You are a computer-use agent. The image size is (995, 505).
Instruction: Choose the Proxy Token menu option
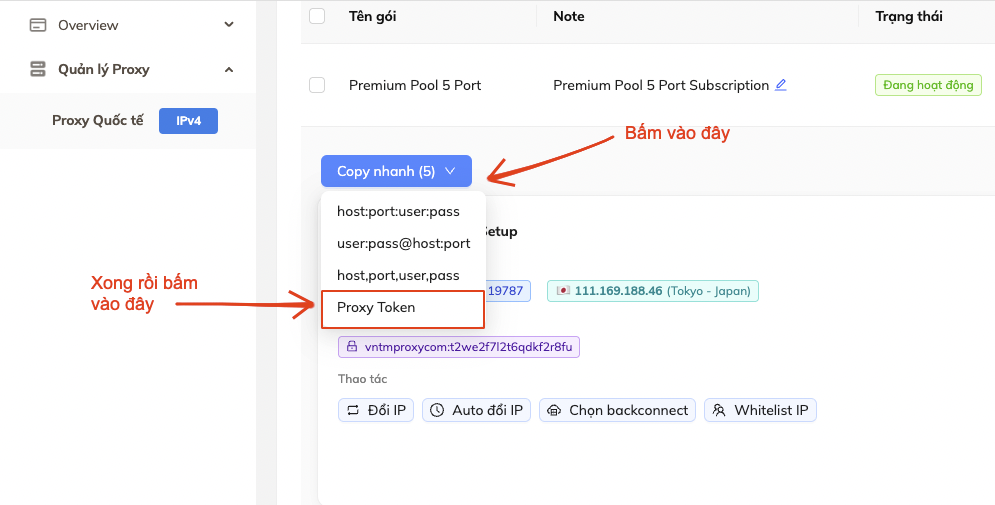376,308
